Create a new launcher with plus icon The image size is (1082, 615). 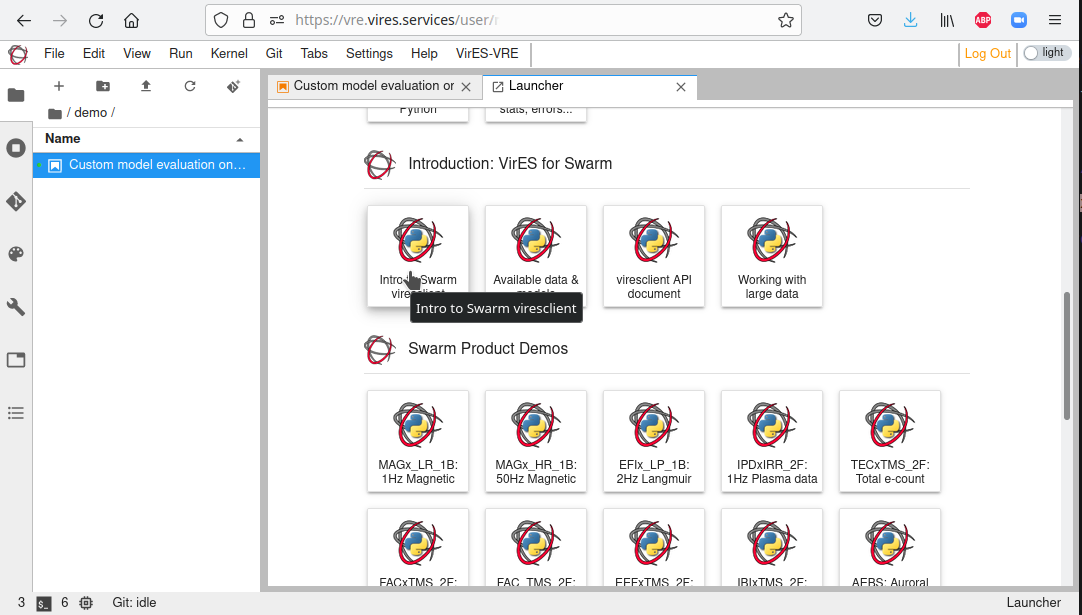[x=59, y=86]
